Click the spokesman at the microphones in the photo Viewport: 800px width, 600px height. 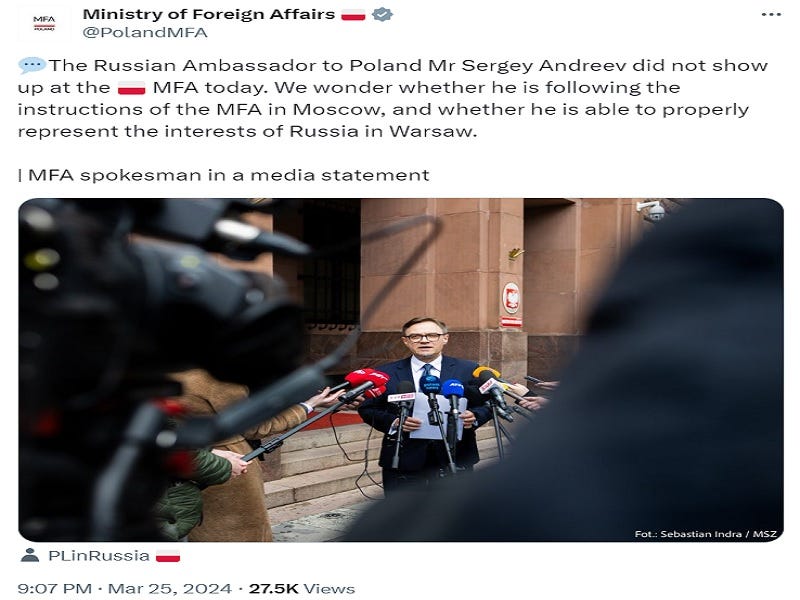(x=424, y=403)
